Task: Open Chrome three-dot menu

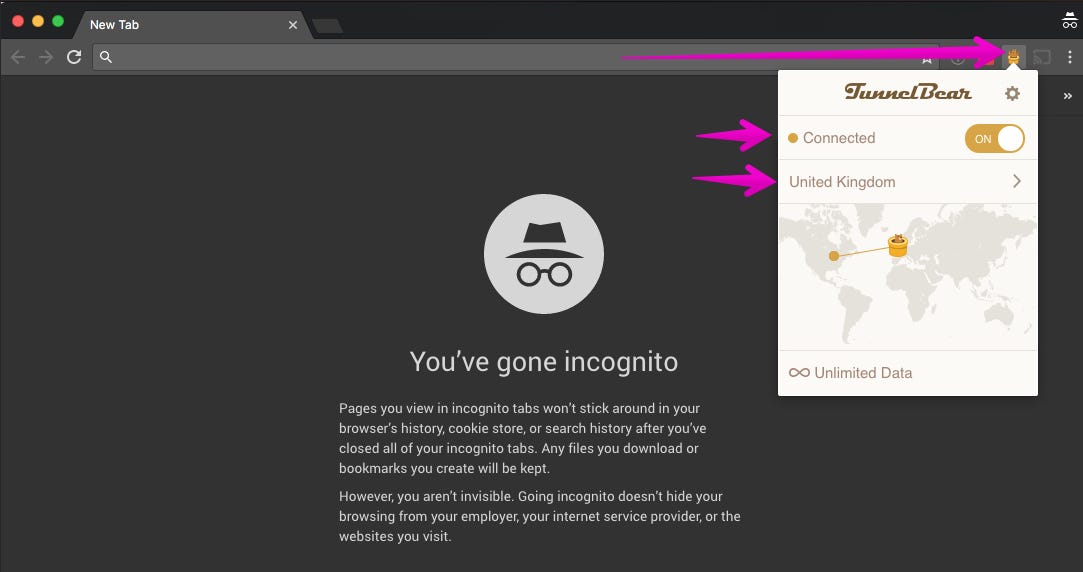Action: pyautogui.click(x=1070, y=57)
